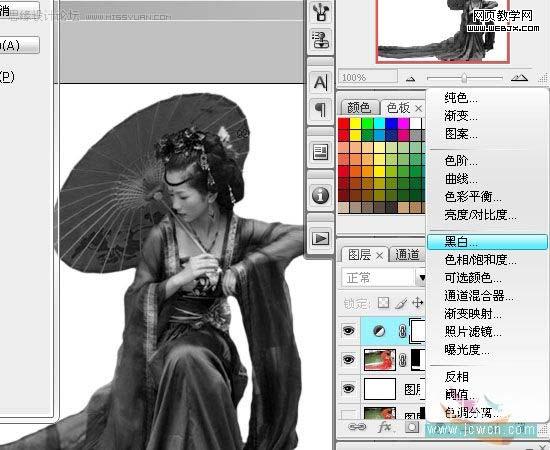Choose 亮度/对比度... from the menu
Viewport: 550px width, 450px height.
tap(480, 215)
